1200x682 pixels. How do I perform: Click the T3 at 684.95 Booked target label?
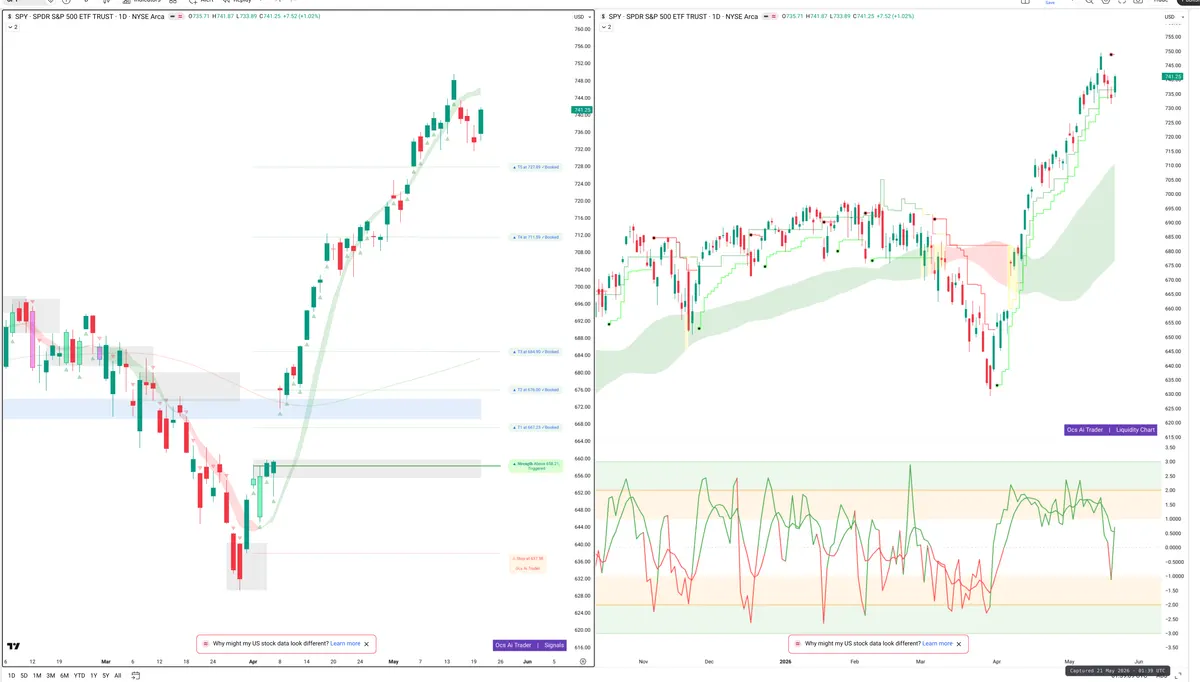535,352
